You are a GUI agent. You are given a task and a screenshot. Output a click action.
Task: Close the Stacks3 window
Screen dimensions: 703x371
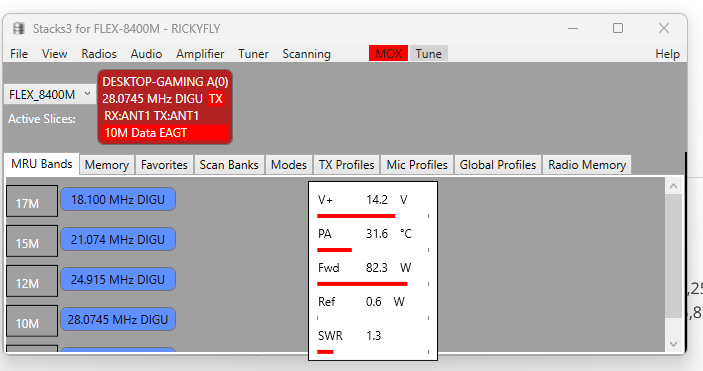click(664, 28)
